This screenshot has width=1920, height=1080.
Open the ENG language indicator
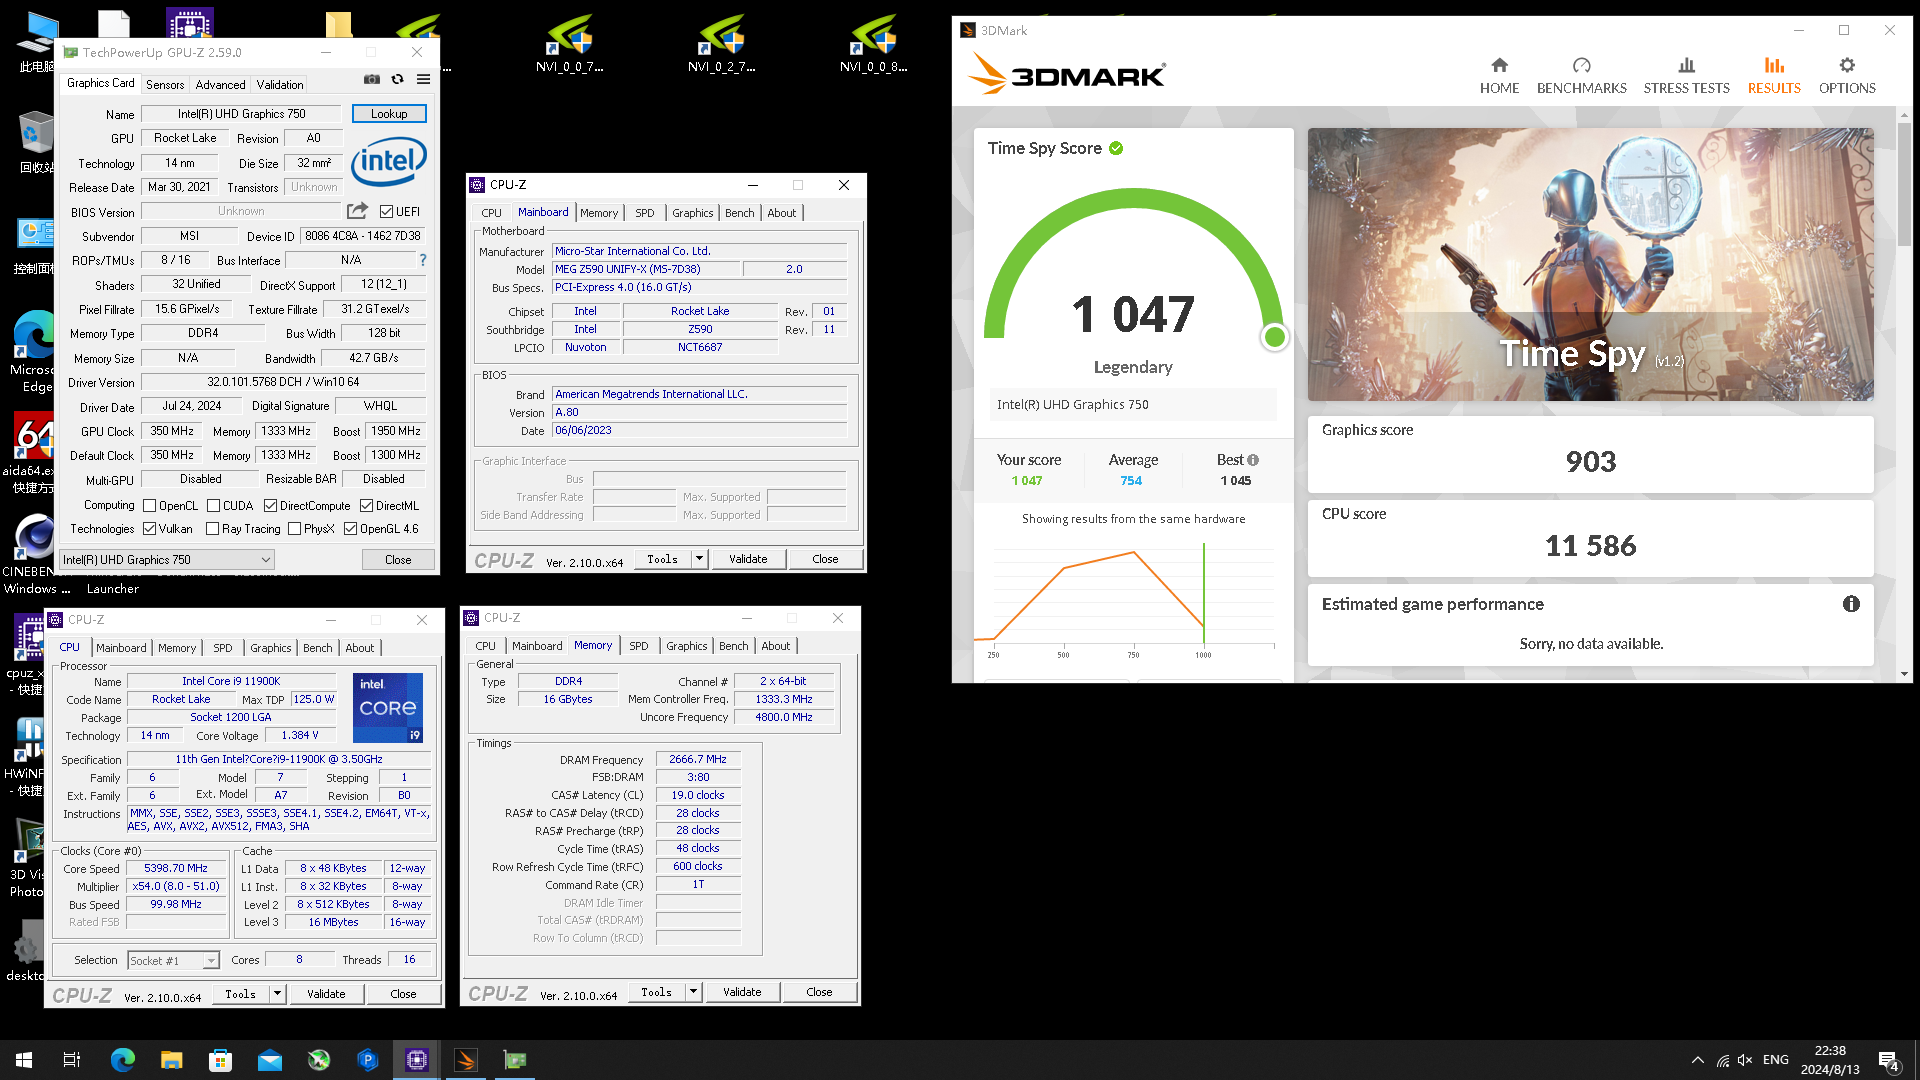coord(1776,1060)
